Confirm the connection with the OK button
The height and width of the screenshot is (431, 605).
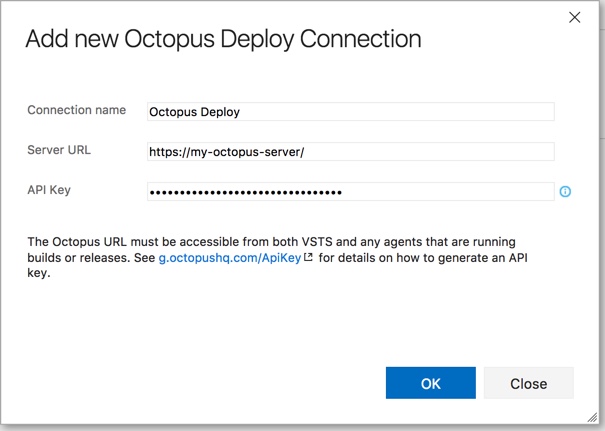[x=431, y=383]
